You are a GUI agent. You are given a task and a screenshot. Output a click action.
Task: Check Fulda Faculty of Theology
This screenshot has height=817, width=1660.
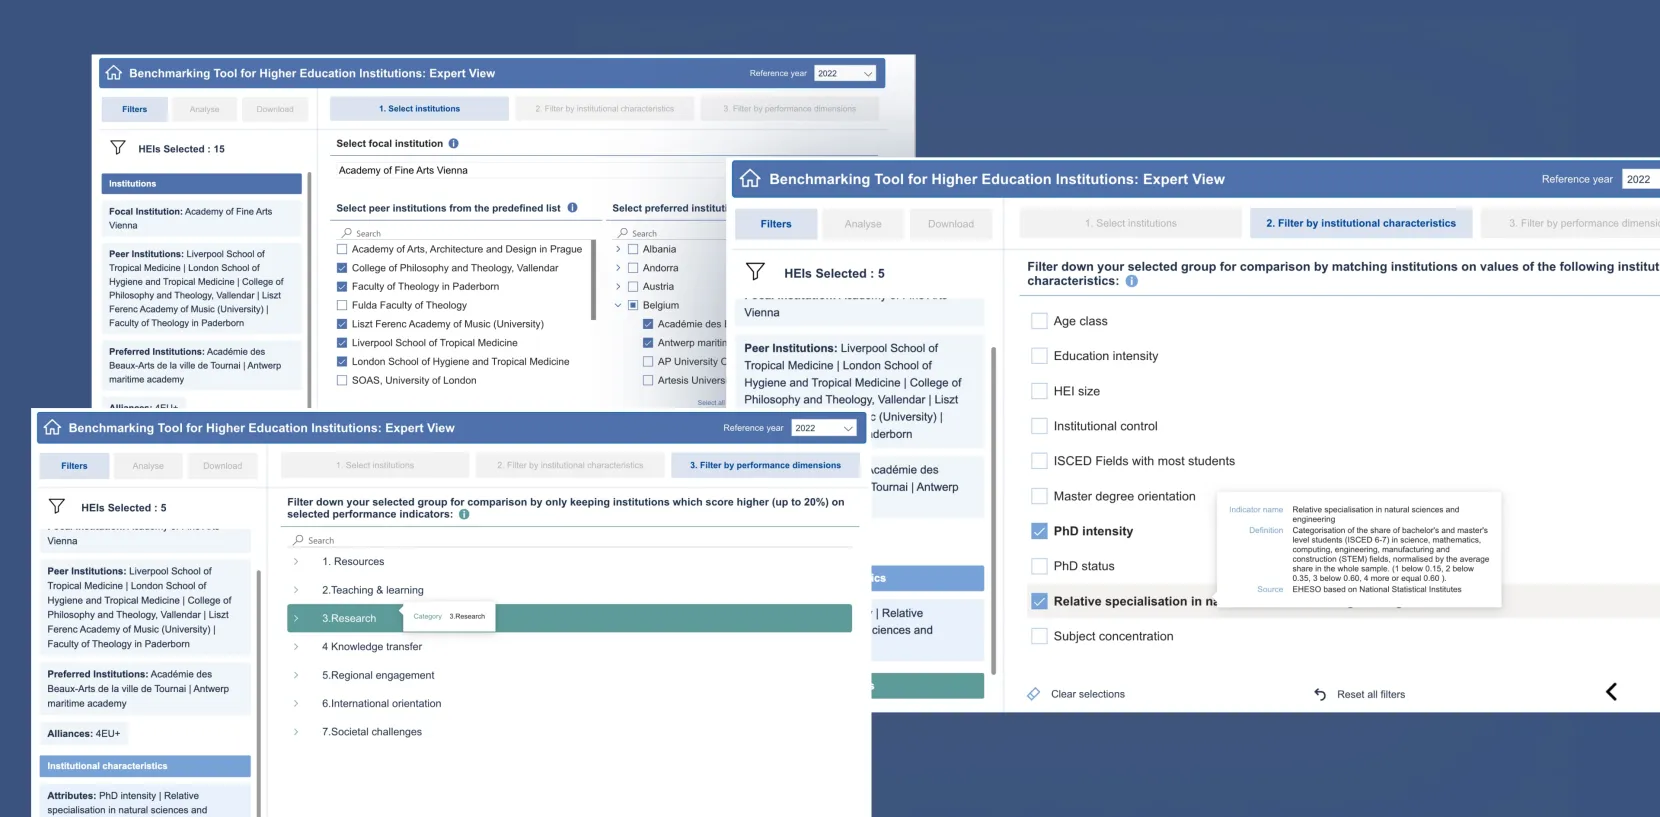pos(342,305)
